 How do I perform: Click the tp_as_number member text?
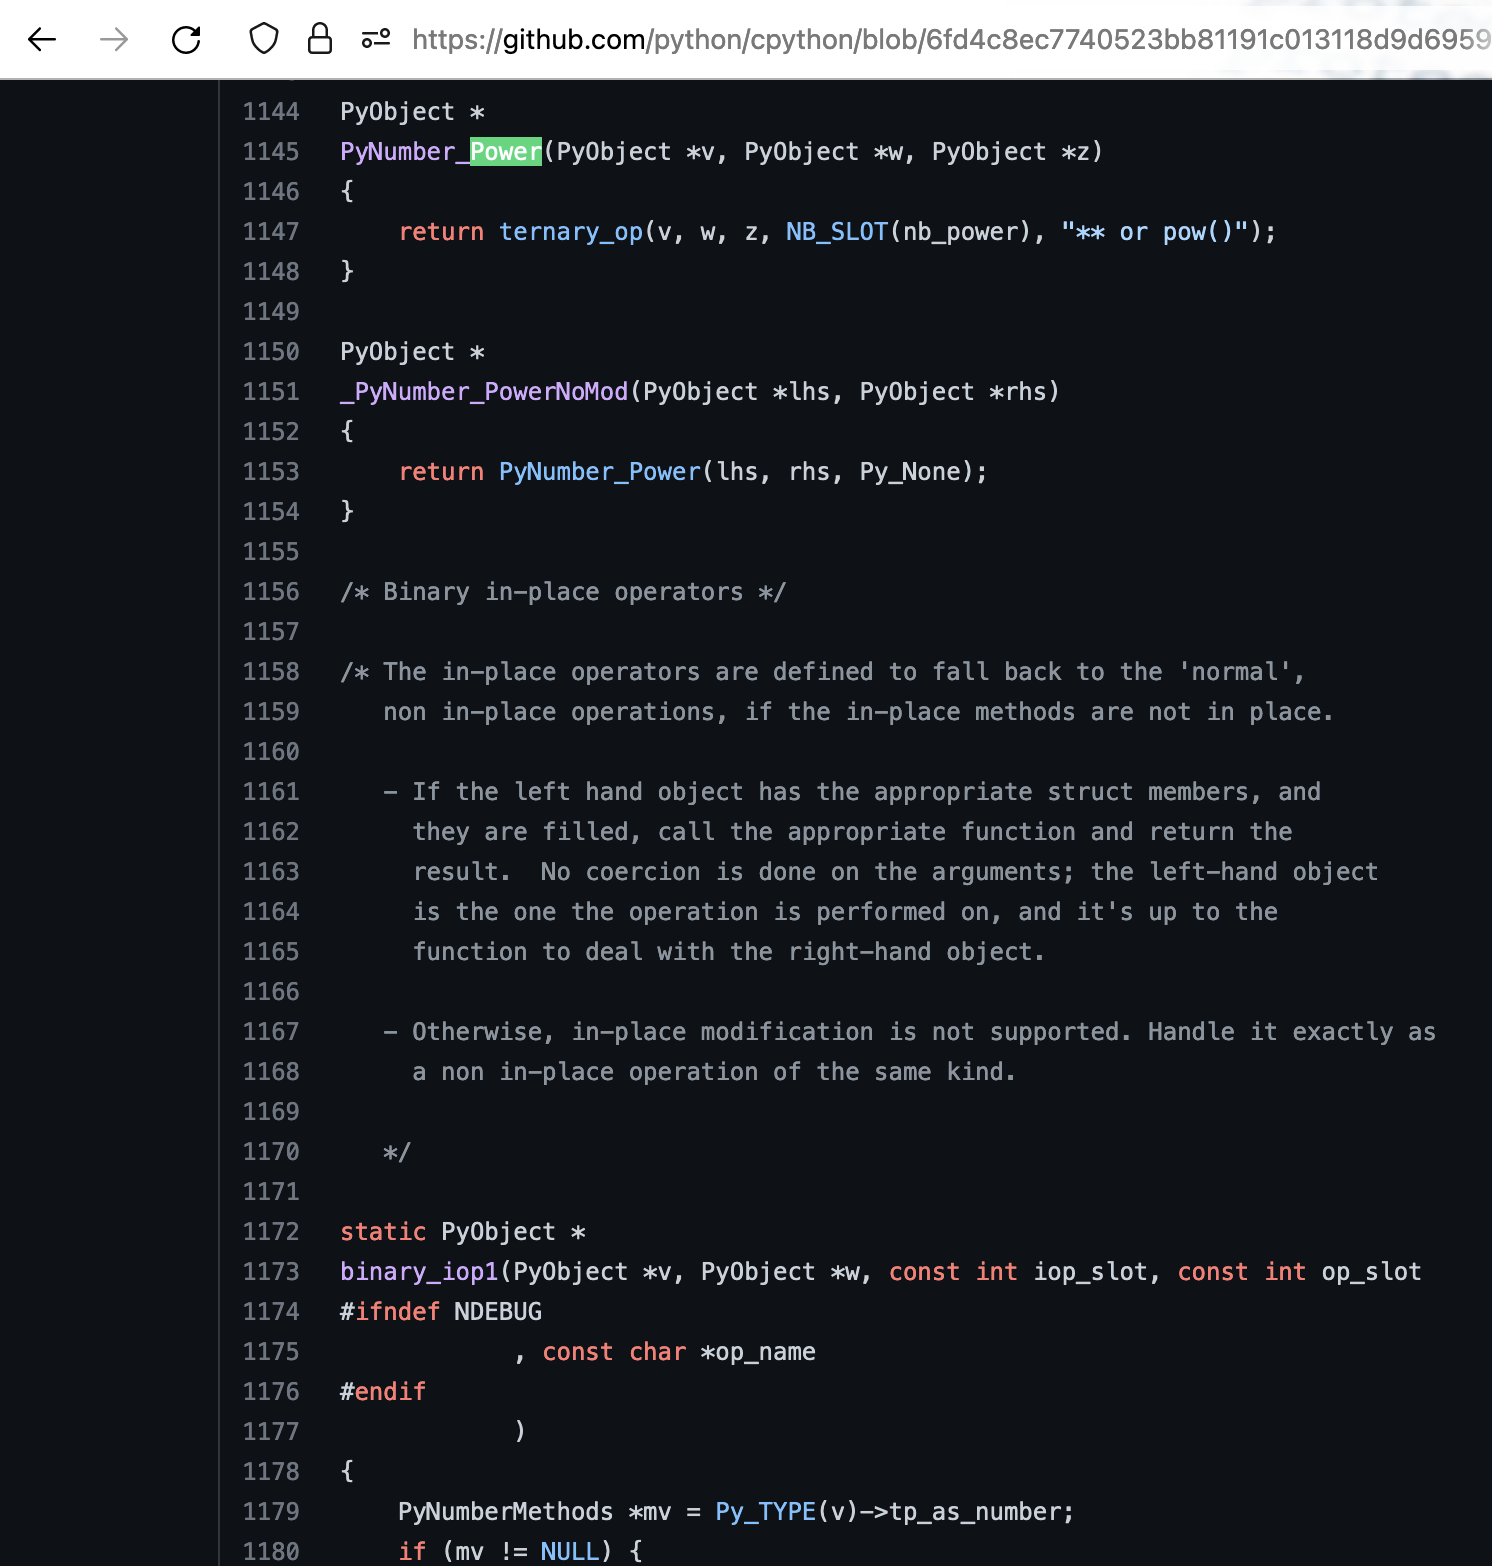point(975,1512)
